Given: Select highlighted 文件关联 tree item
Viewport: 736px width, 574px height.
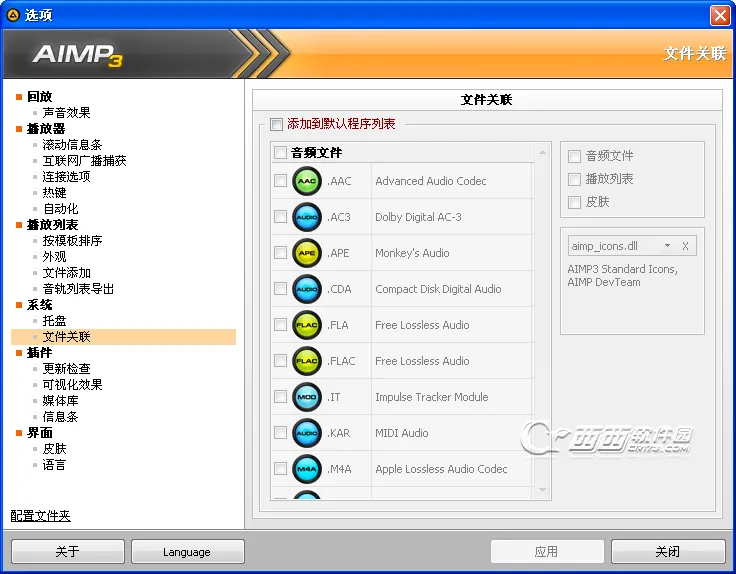Looking at the screenshot, I should pyautogui.click(x=123, y=337).
